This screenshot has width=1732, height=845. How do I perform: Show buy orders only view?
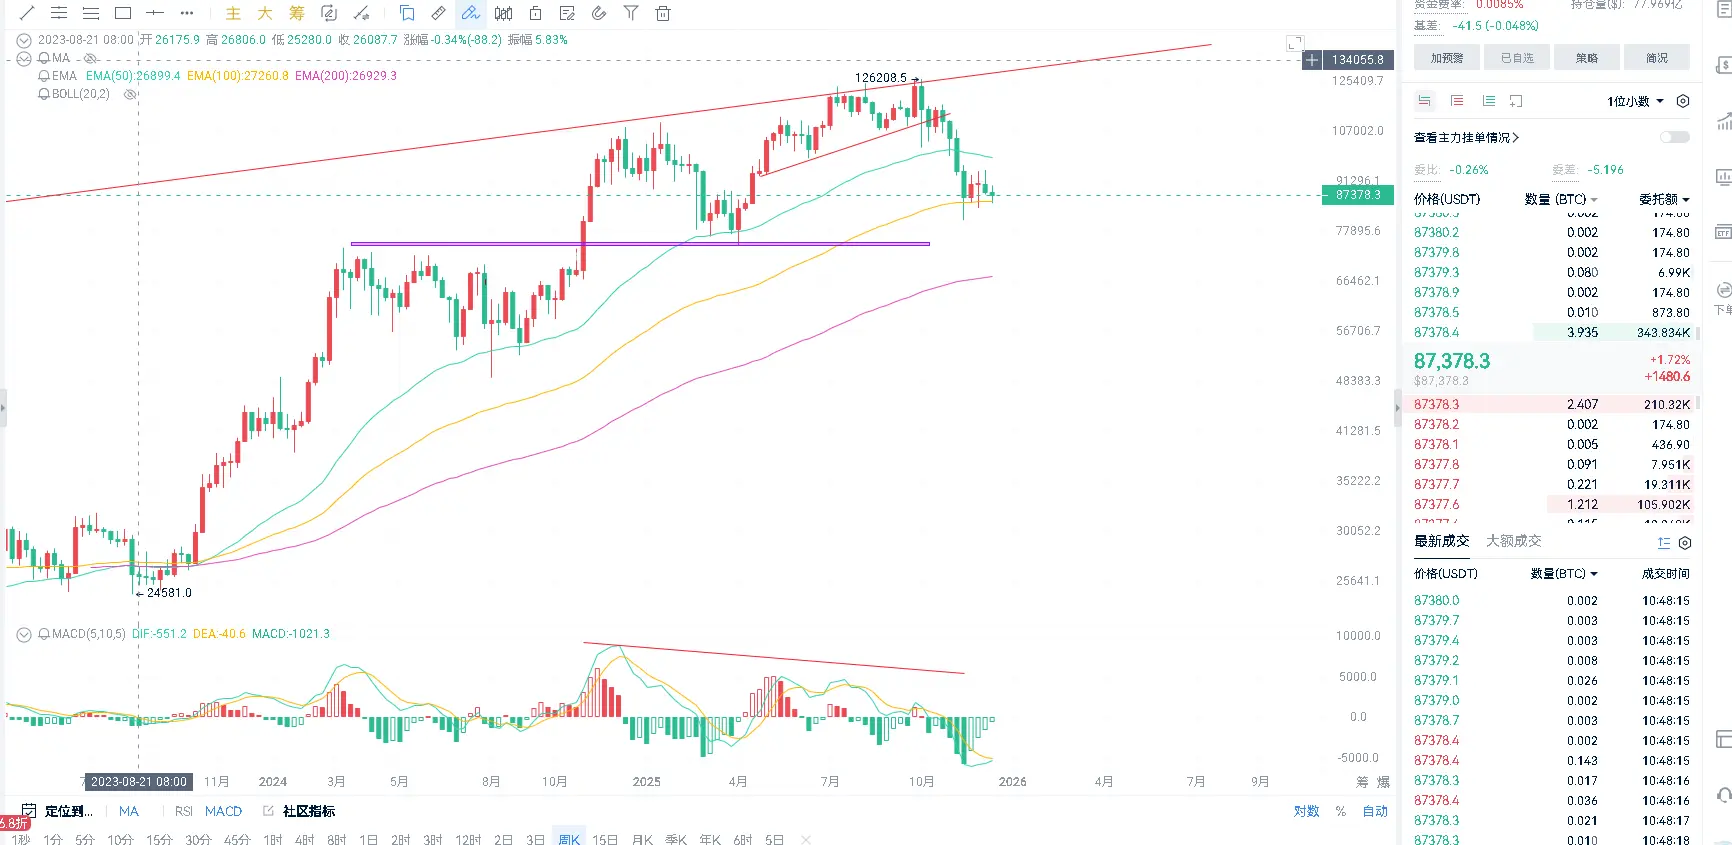pyautogui.click(x=1489, y=101)
